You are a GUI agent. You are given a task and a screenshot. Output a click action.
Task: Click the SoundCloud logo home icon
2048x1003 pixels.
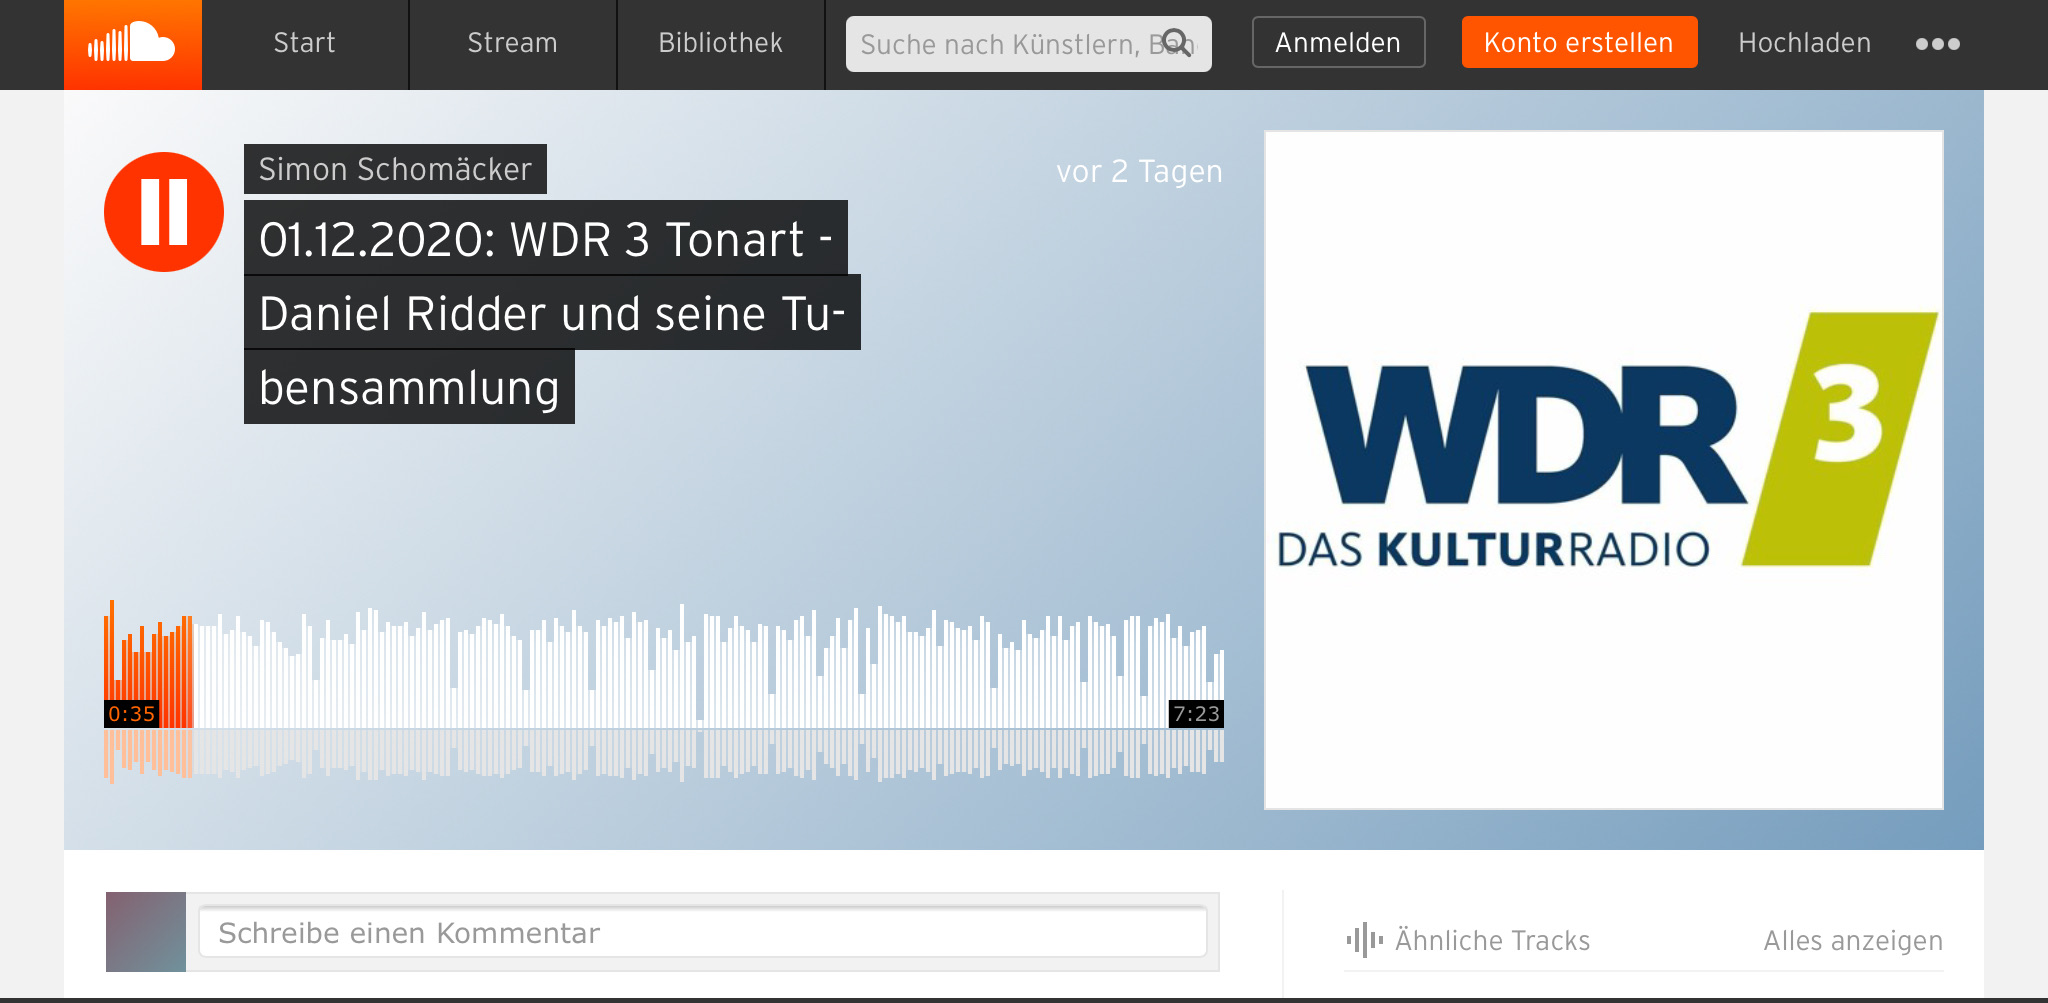pos(133,44)
